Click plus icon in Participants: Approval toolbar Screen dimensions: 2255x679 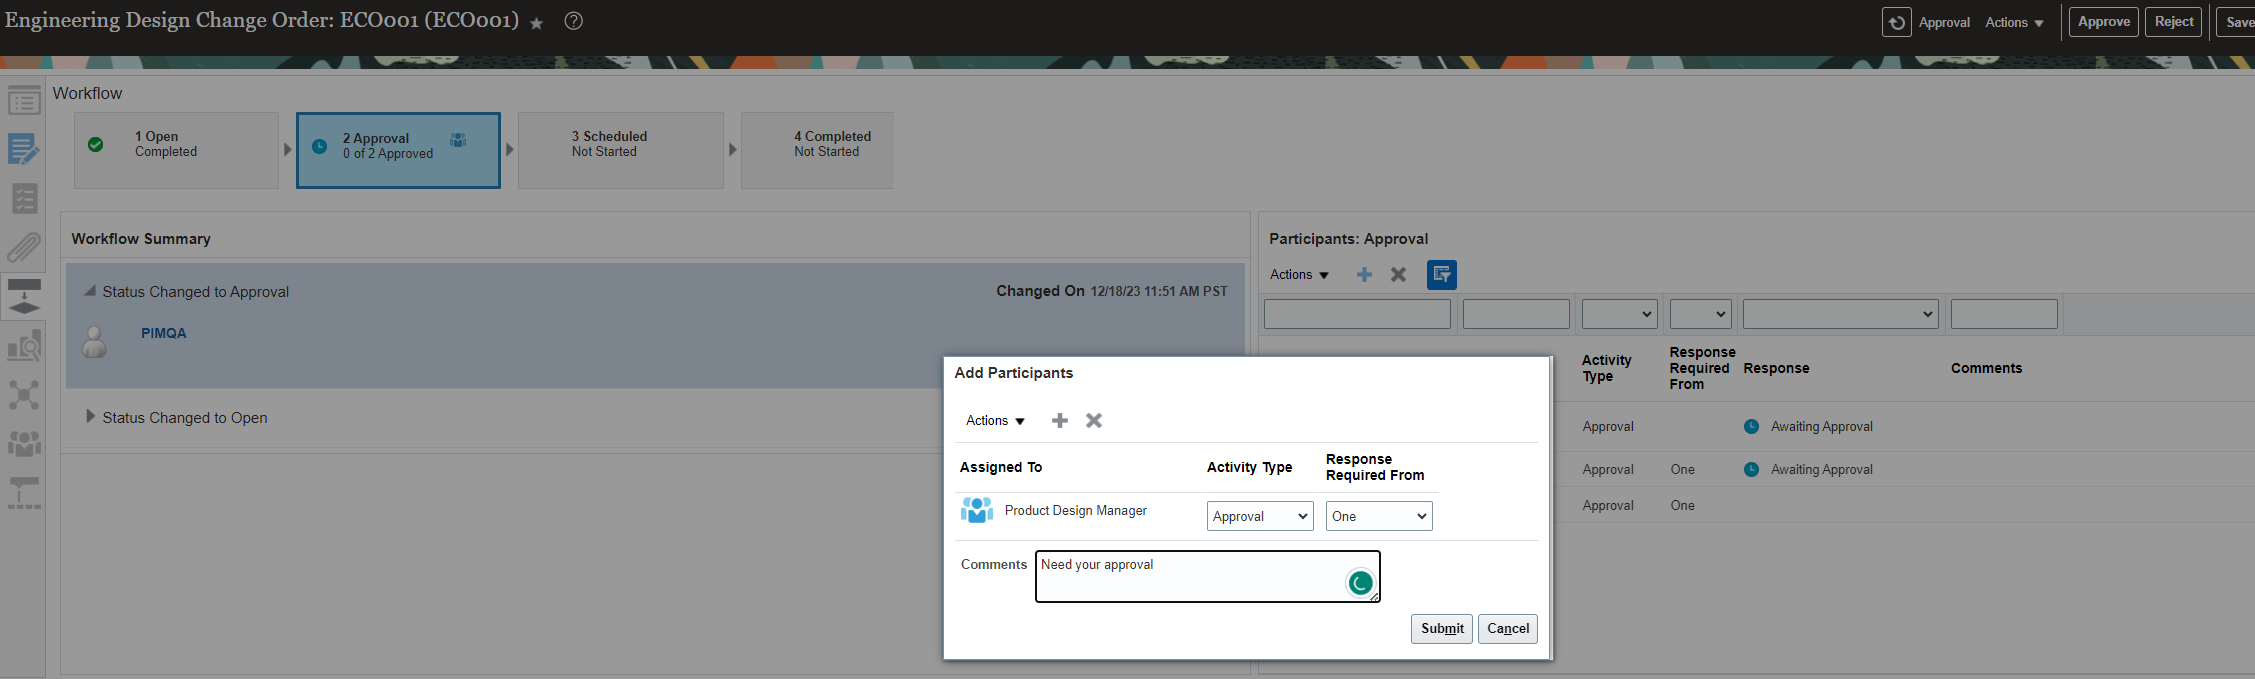click(x=1364, y=274)
